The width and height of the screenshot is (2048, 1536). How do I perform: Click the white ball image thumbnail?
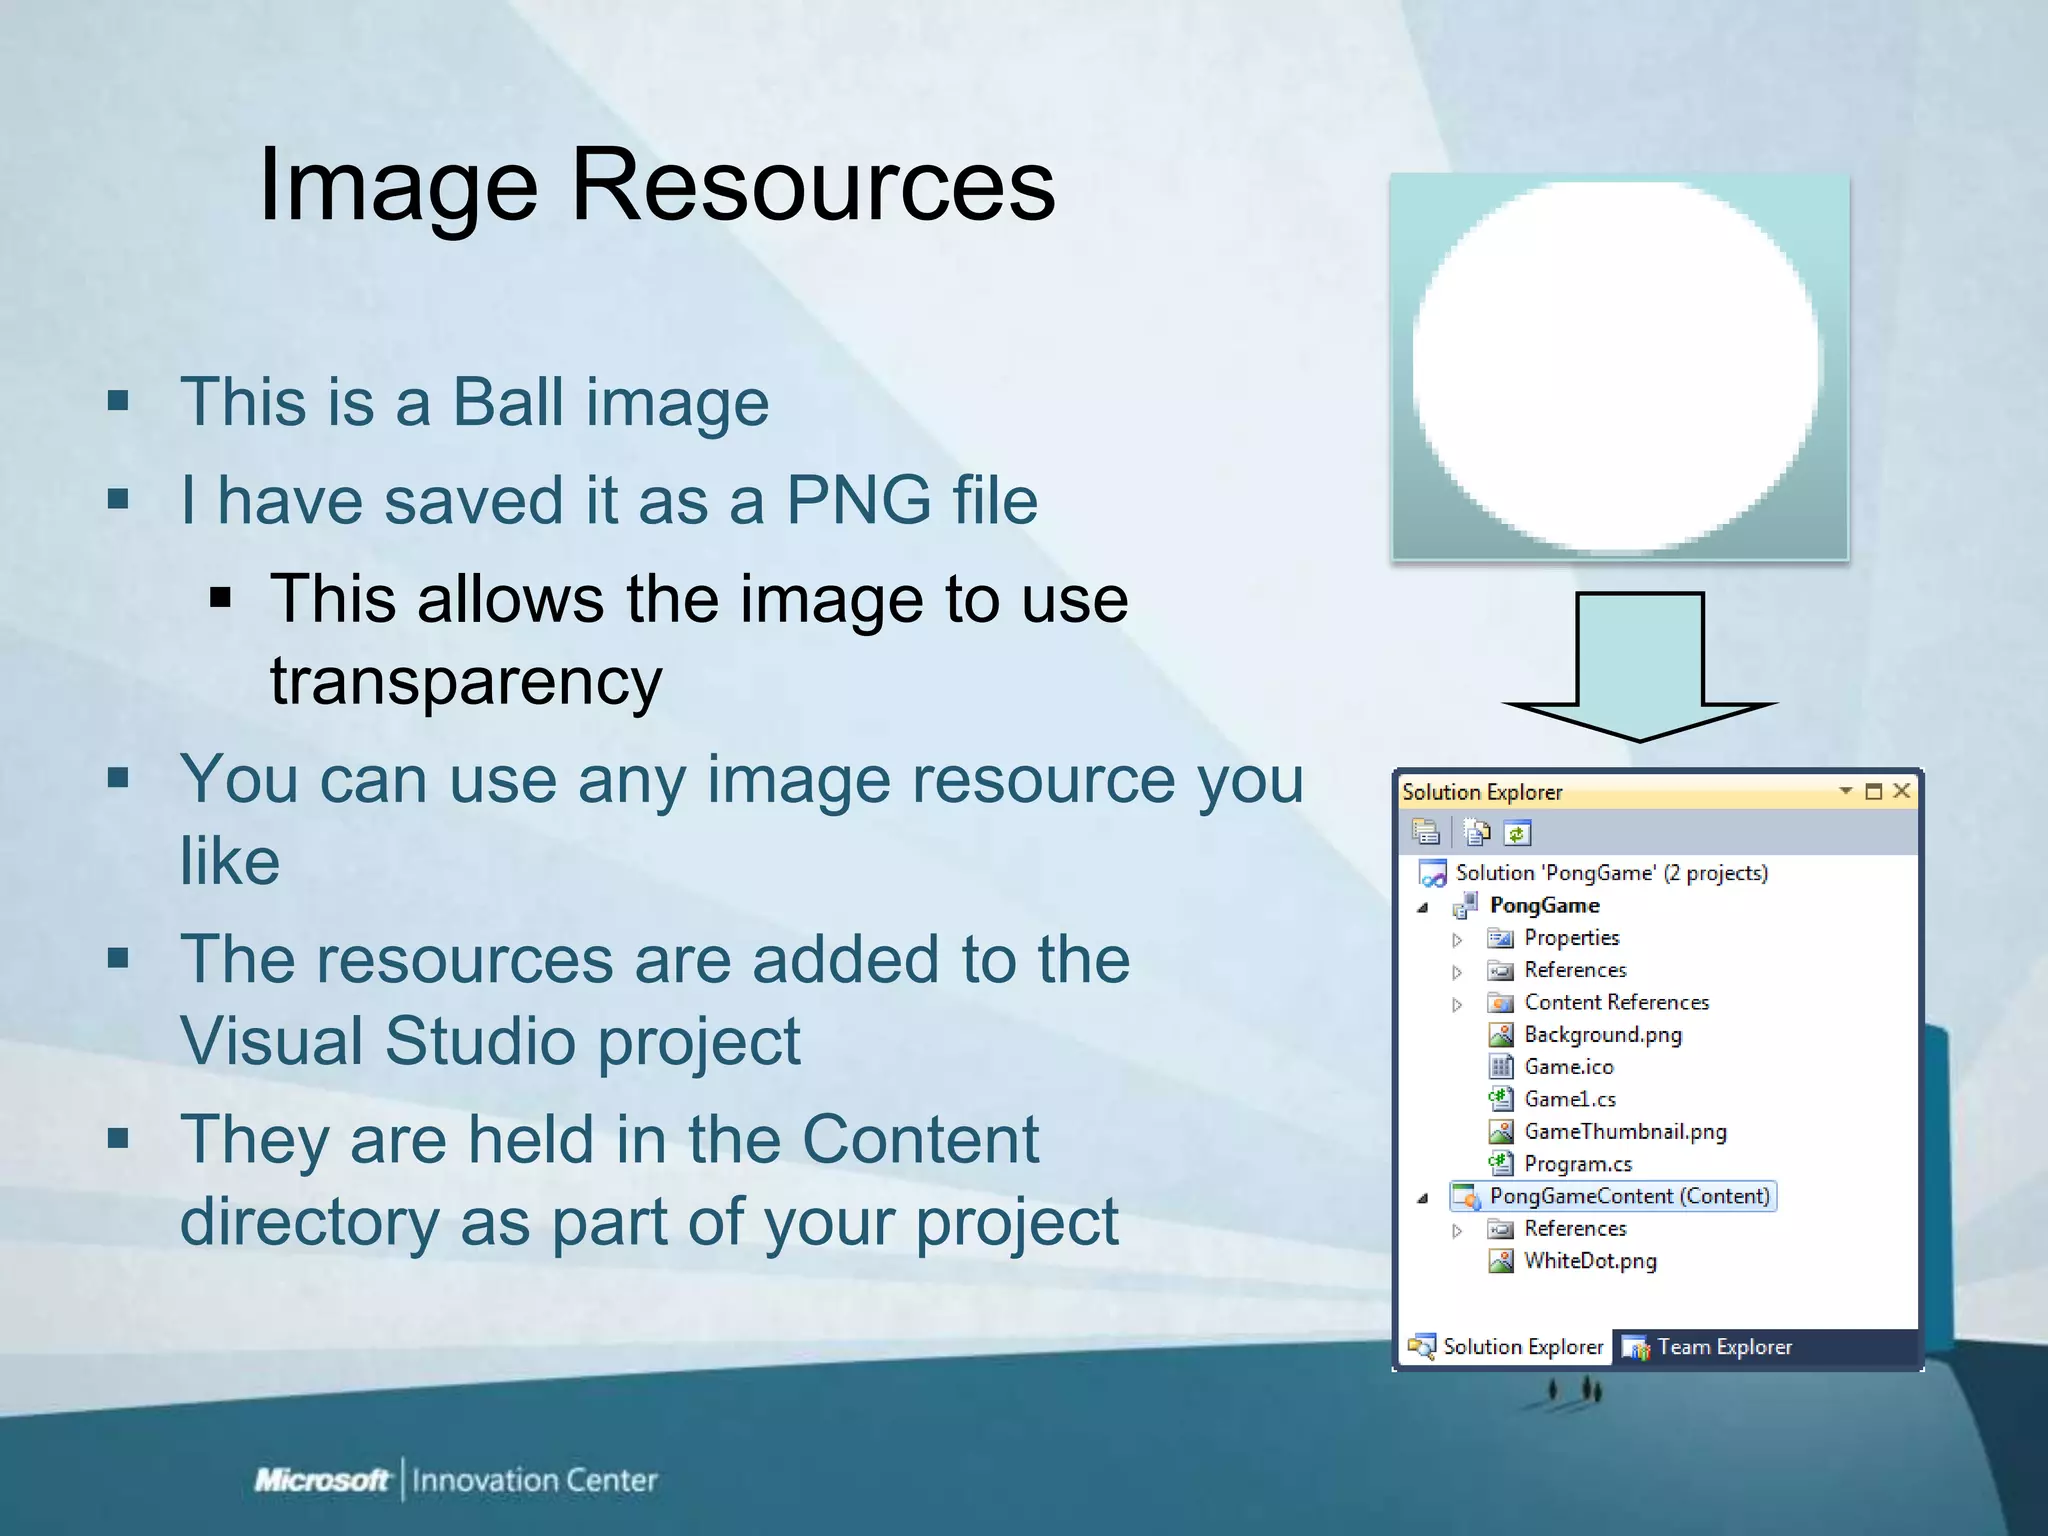(x=1620, y=367)
